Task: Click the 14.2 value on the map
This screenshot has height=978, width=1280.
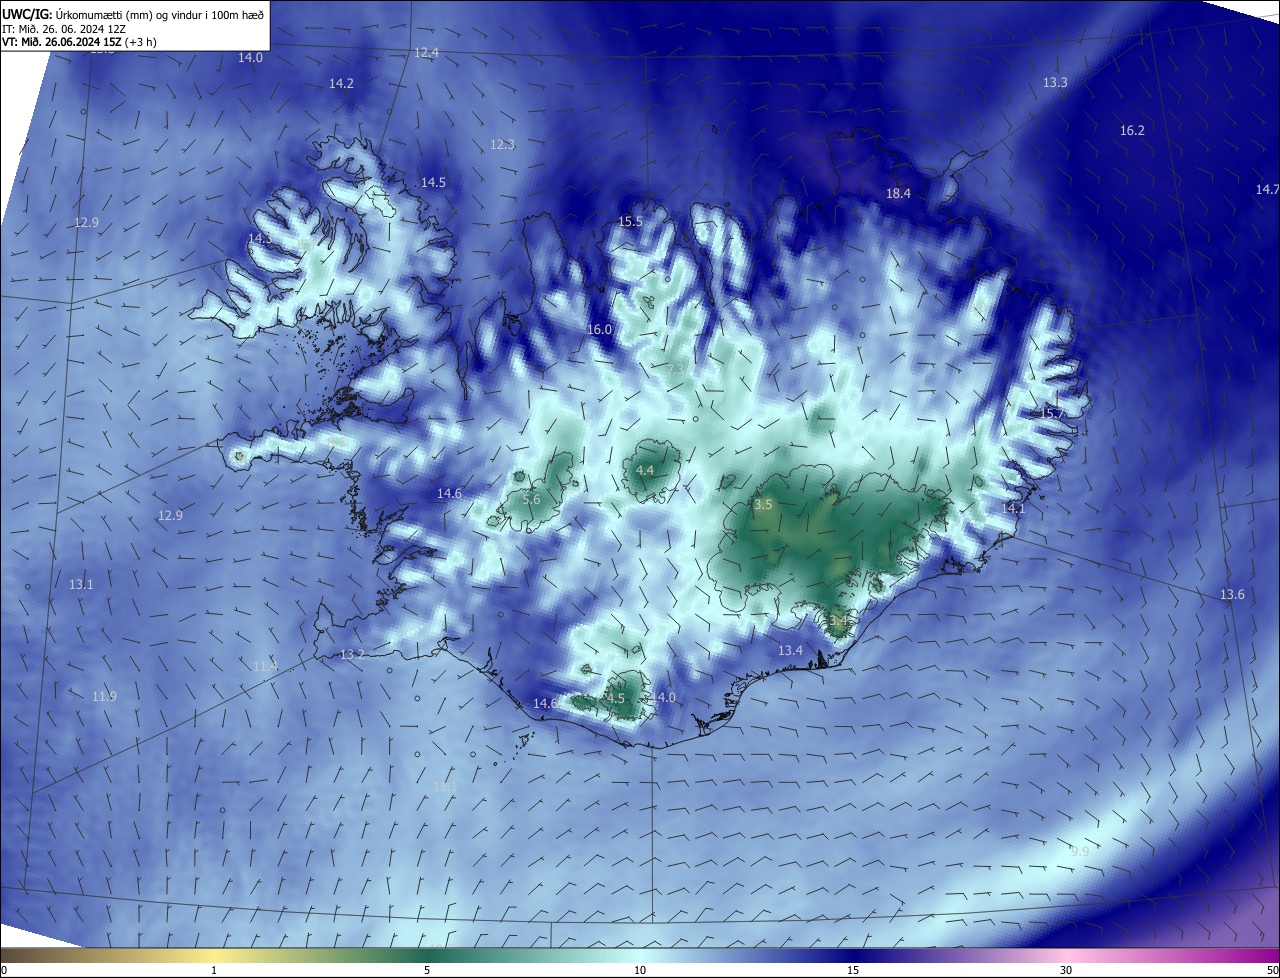Action: 341,83
